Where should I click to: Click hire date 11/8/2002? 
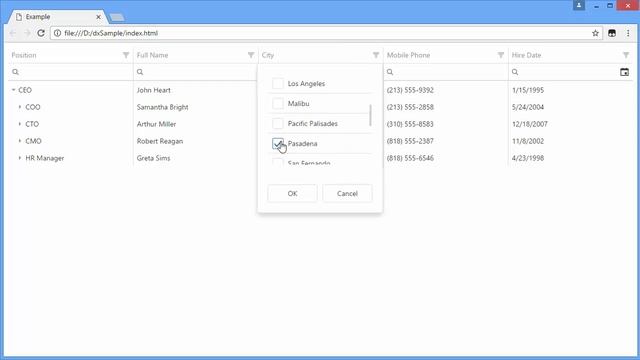[x=528, y=141]
